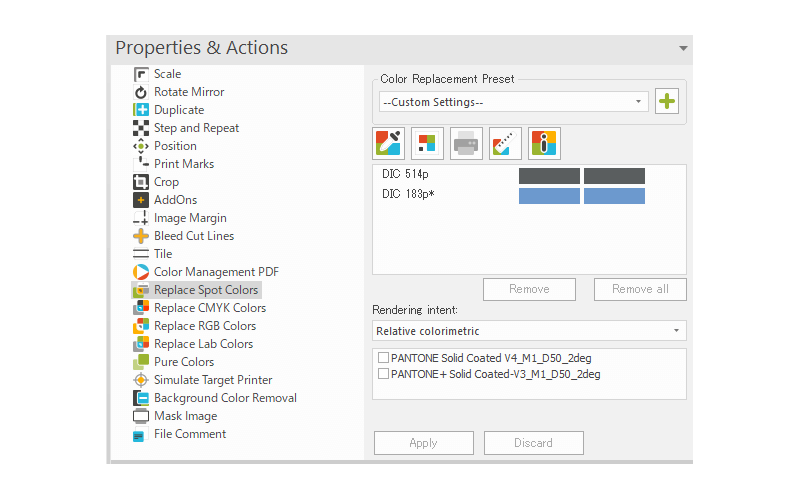Click the color swatch squares toolbar icon
The height and width of the screenshot is (500, 800).
pyautogui.click(x=427, y=143)
